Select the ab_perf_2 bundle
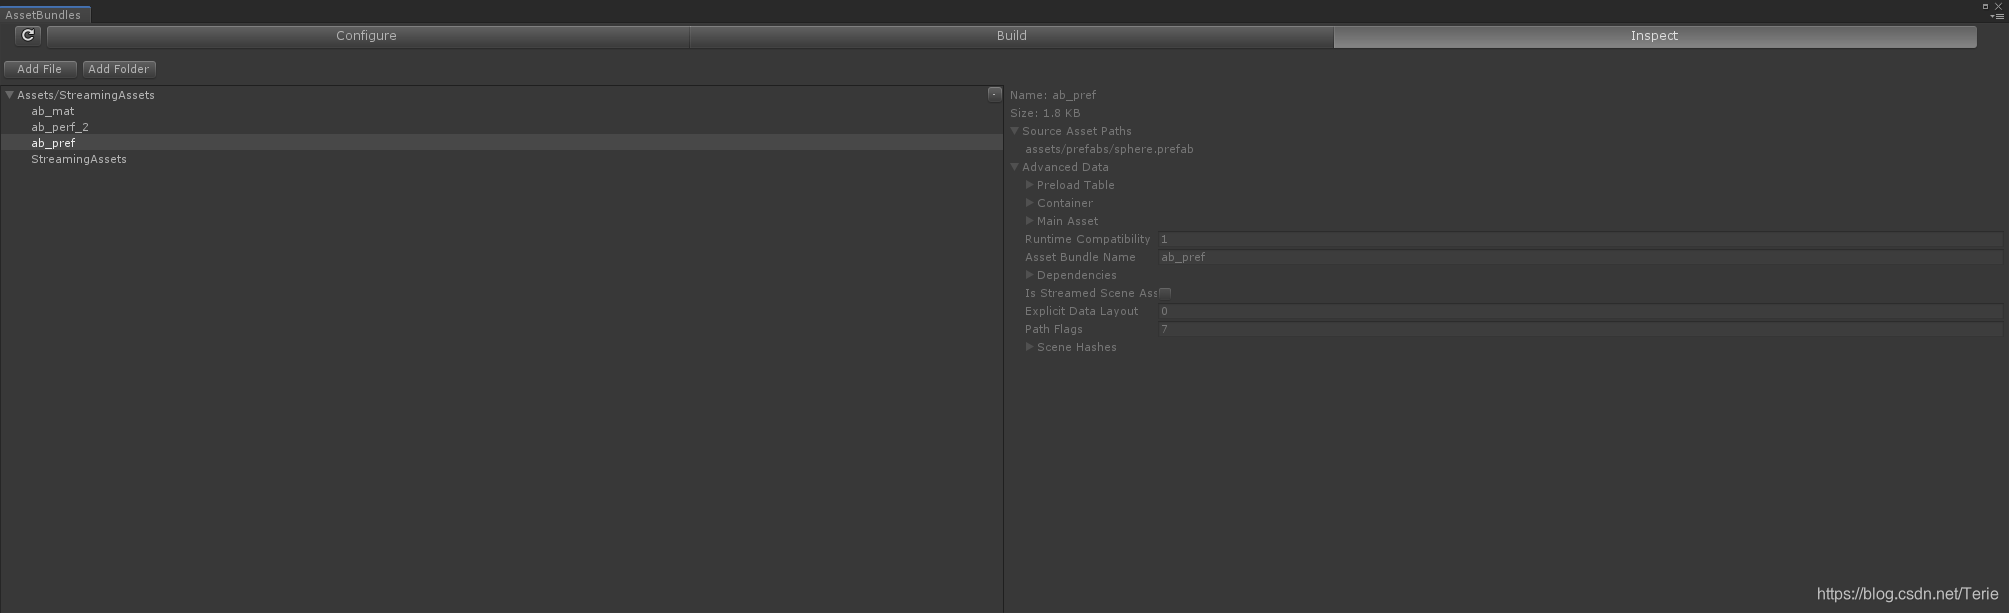The width and height of the screenshot is (2009, 613). coord(60,127)
